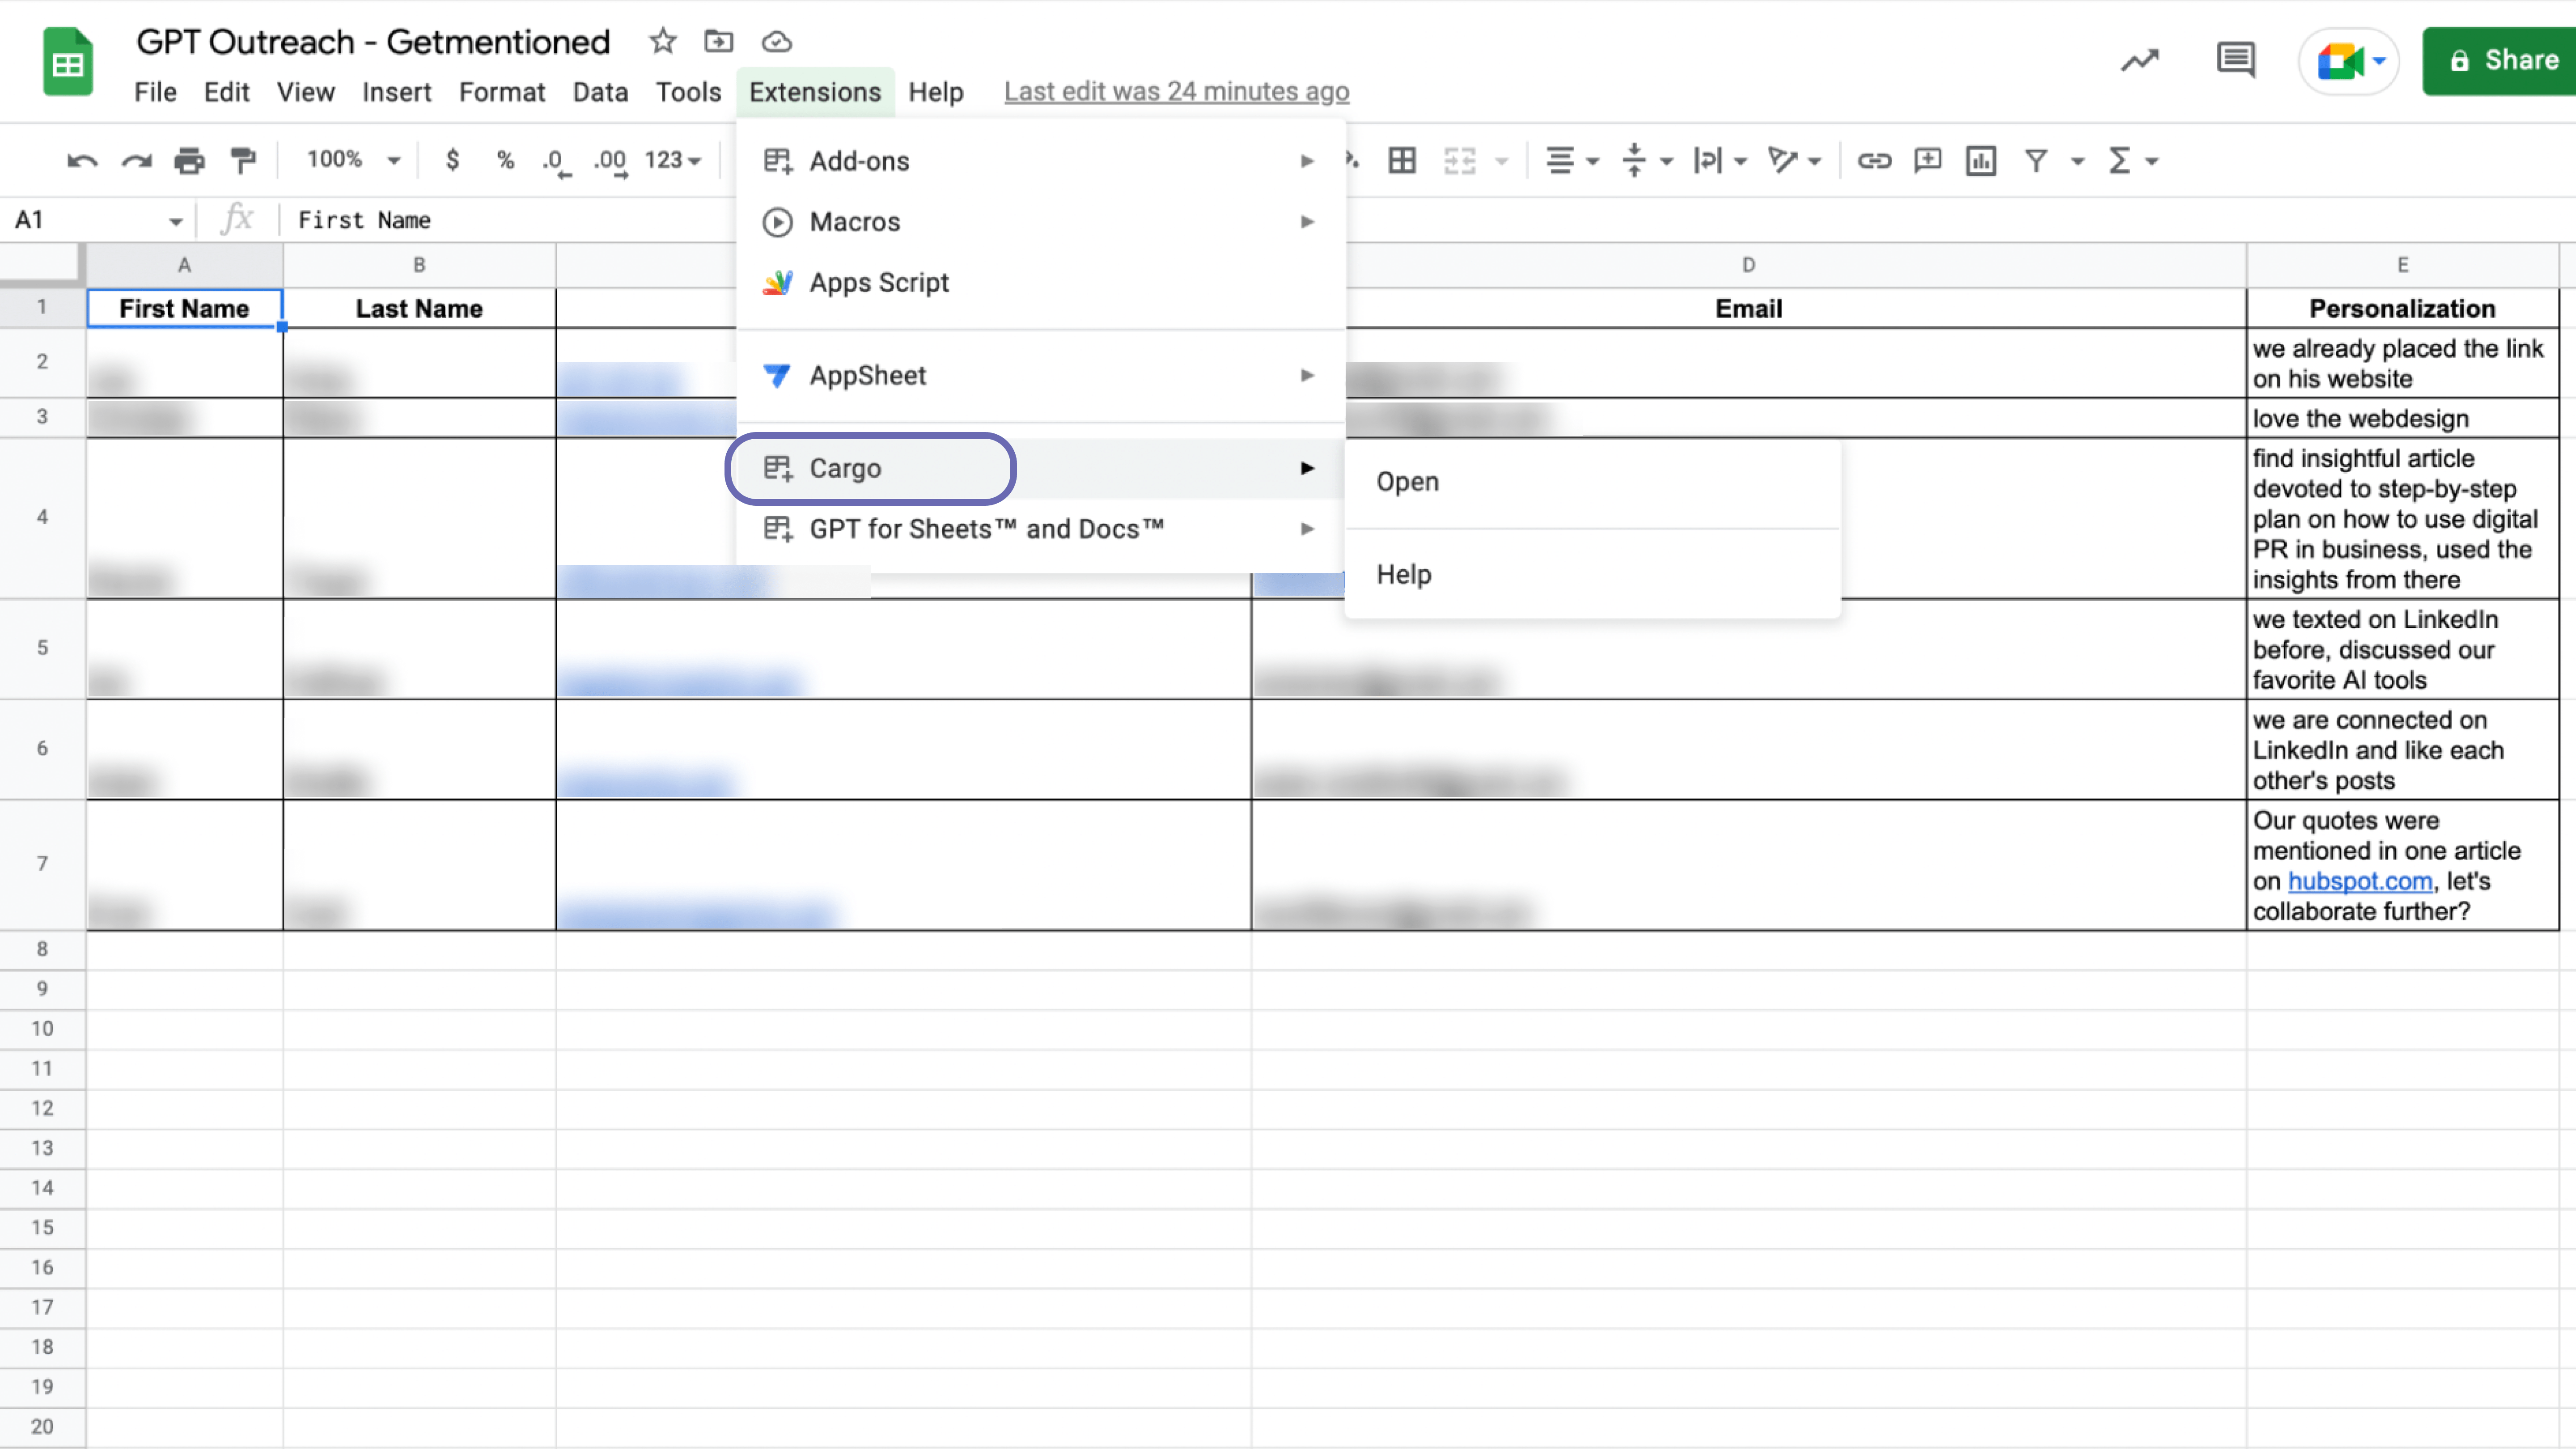
Task: Click the print icon
Action: click(189, 161)
